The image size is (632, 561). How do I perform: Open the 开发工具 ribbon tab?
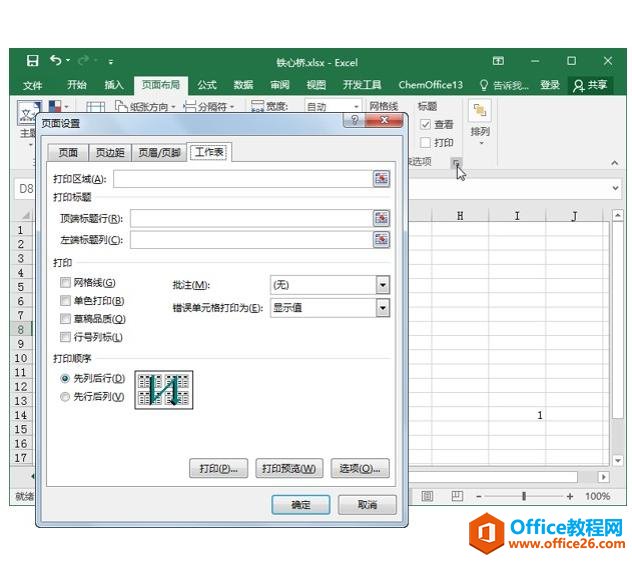click(362, 85)
